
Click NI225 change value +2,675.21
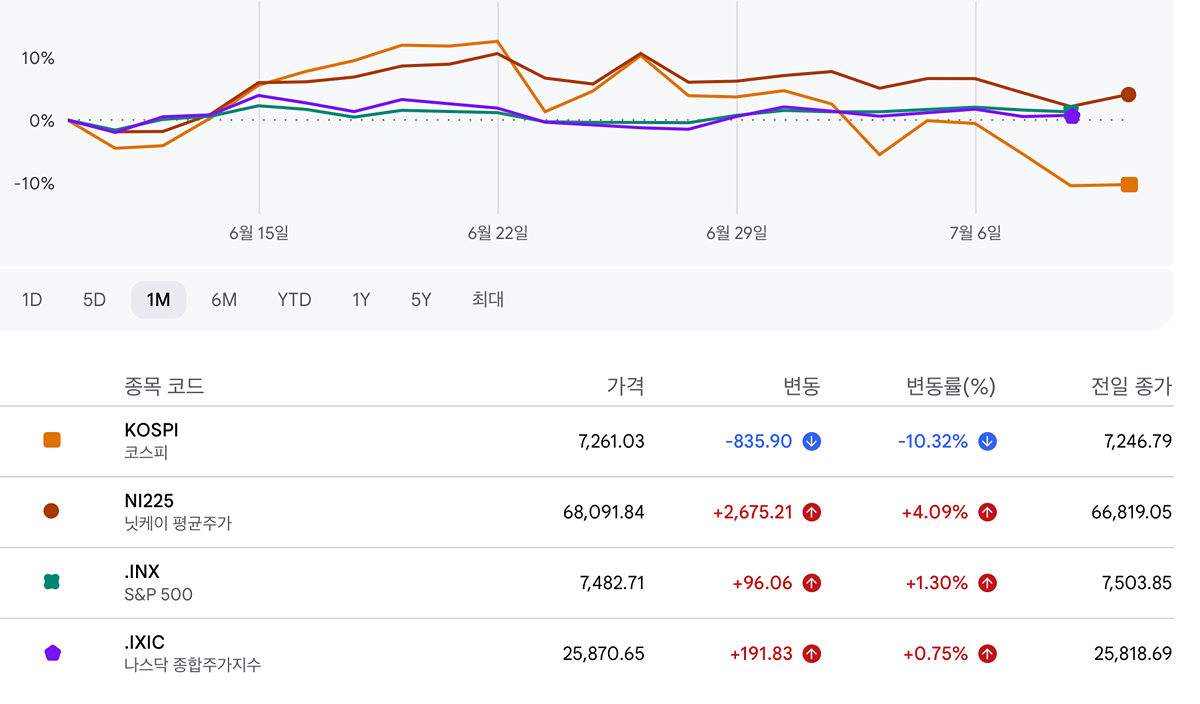tap(753, 512)
